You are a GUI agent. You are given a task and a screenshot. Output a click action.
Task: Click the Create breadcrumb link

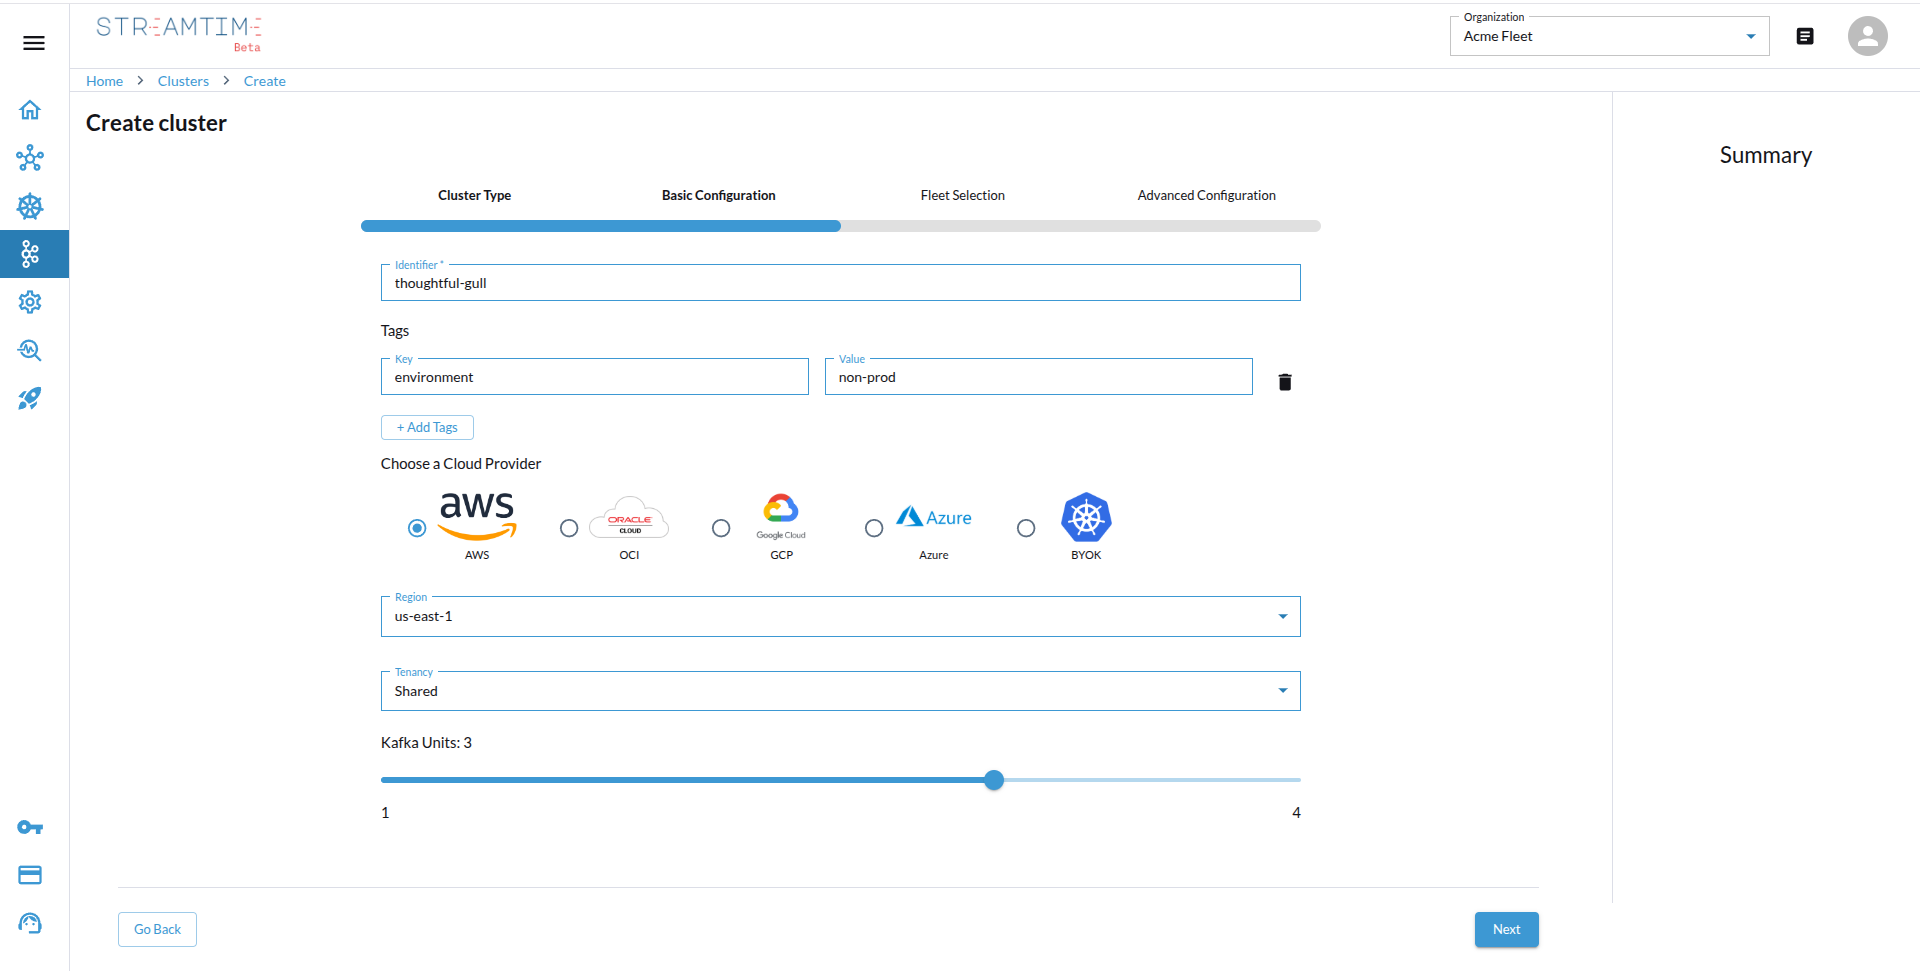click(264, 81)
